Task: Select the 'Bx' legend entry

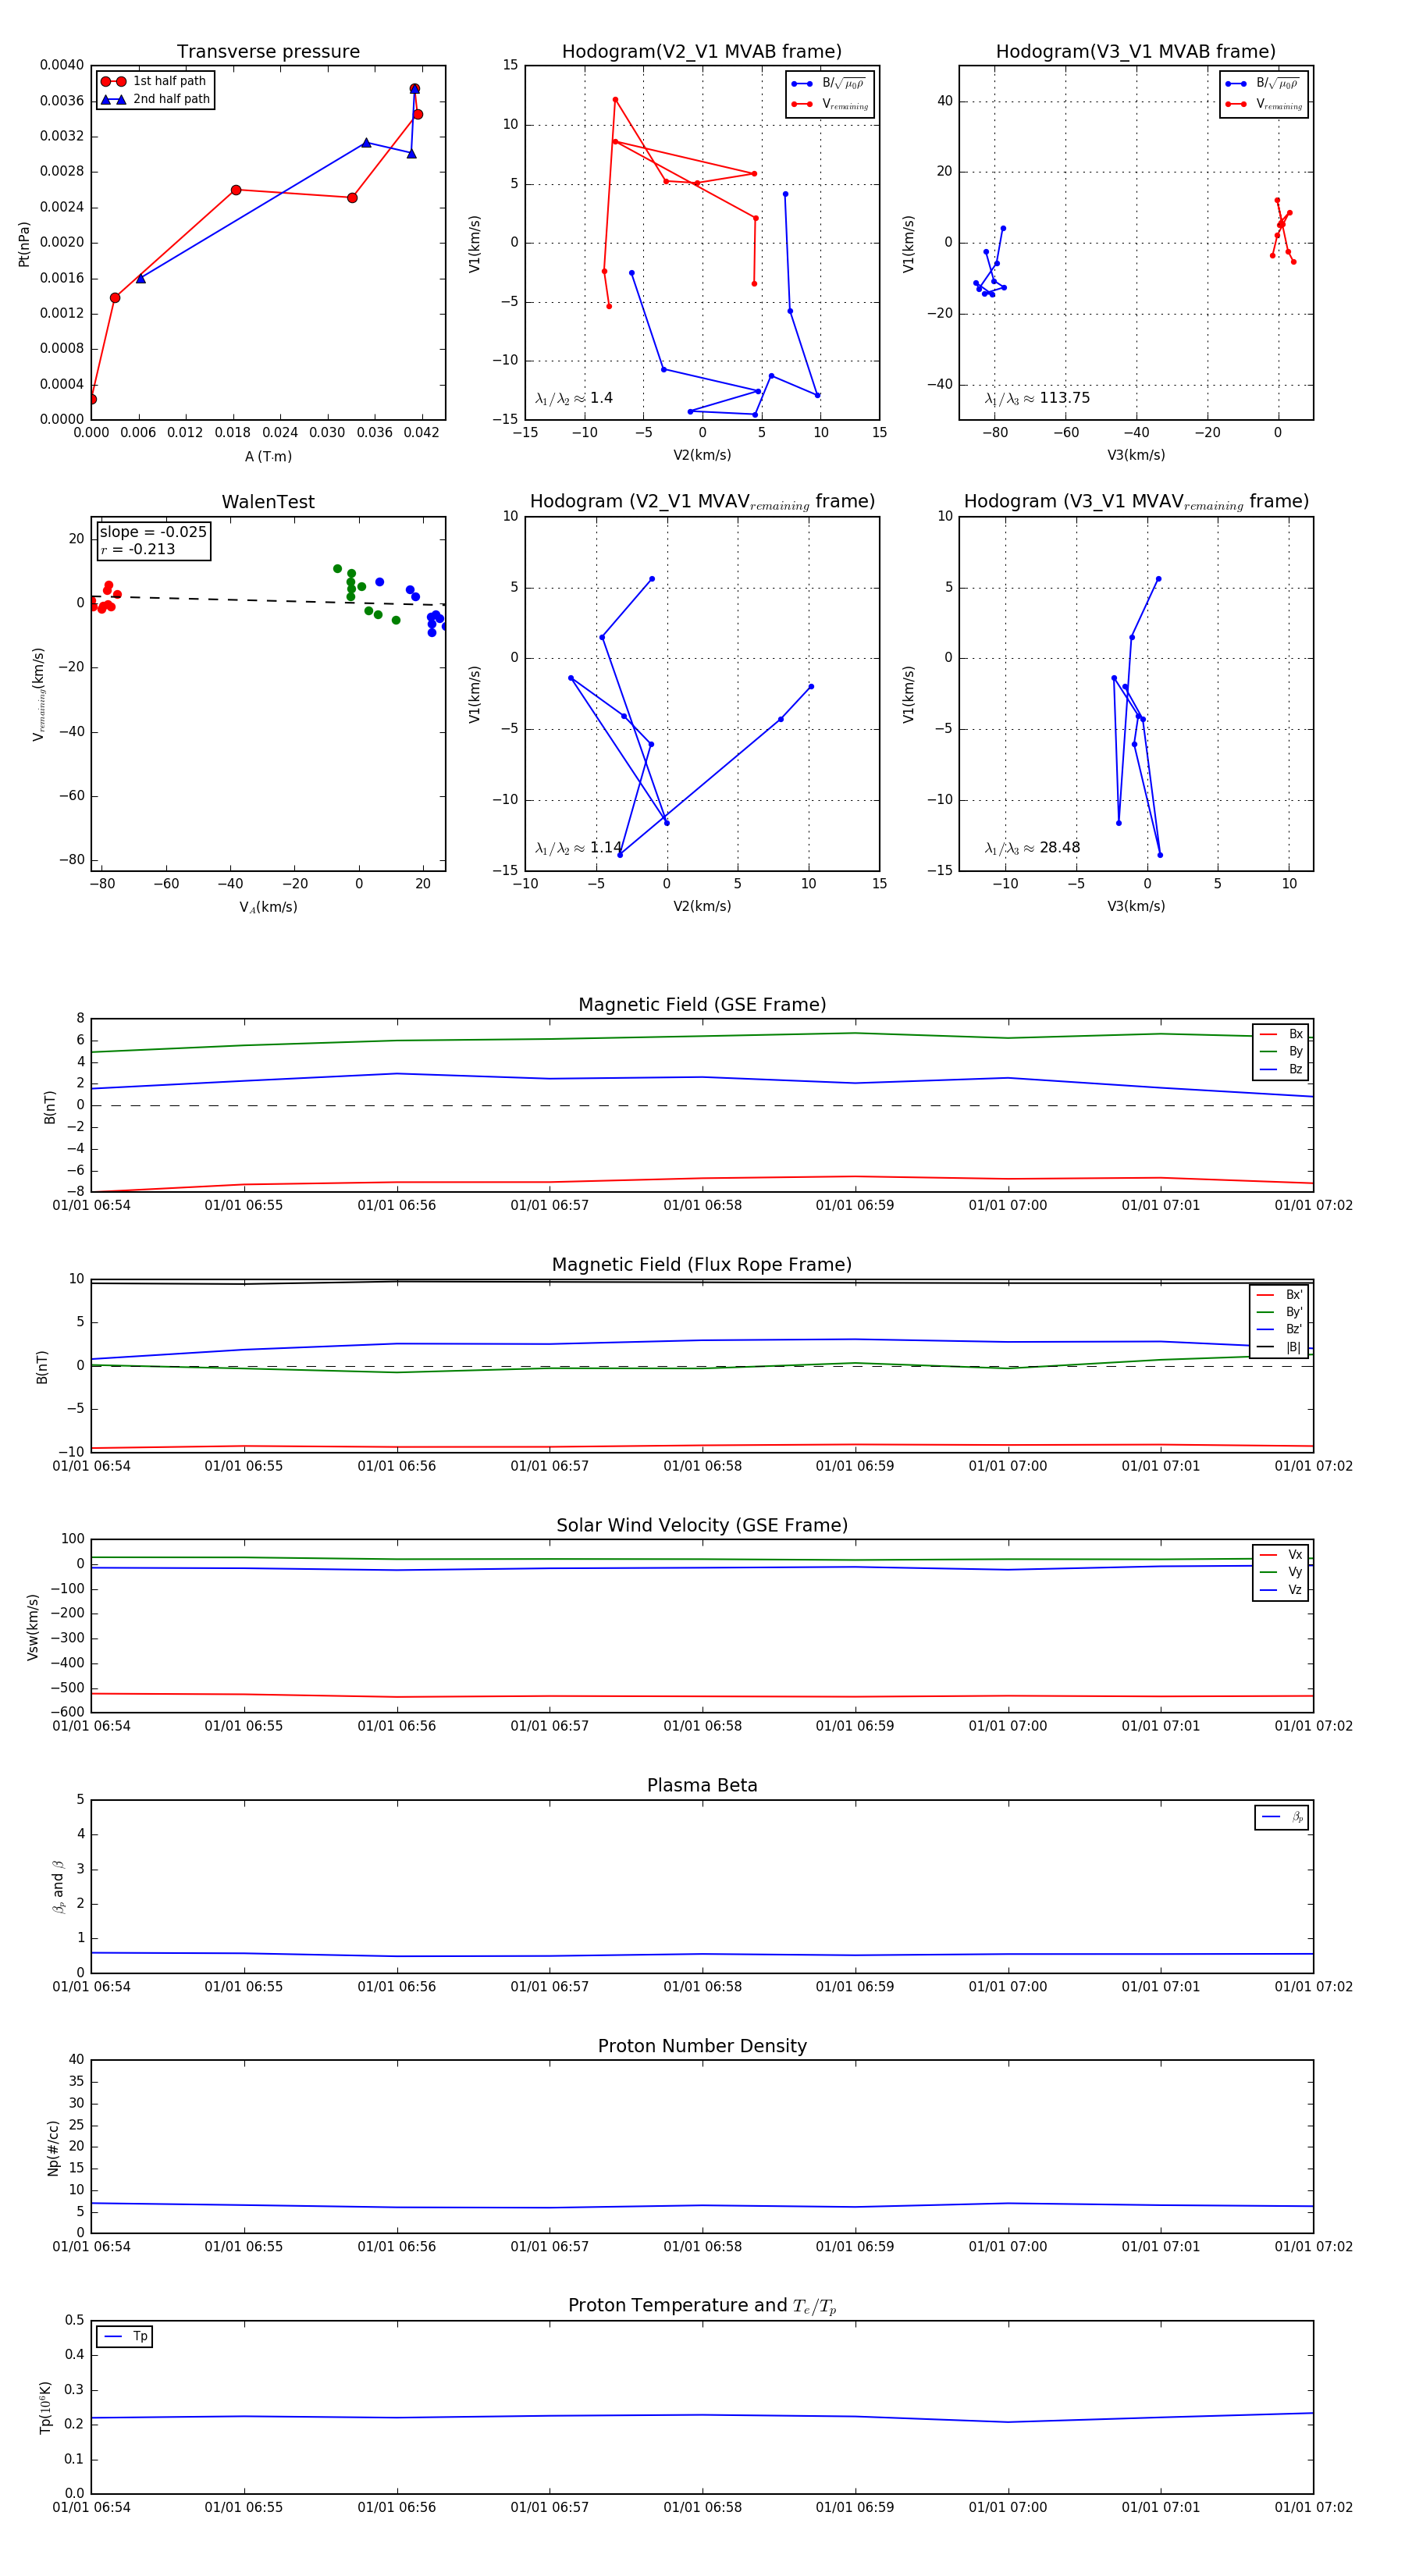Action: [1281, 1034]
